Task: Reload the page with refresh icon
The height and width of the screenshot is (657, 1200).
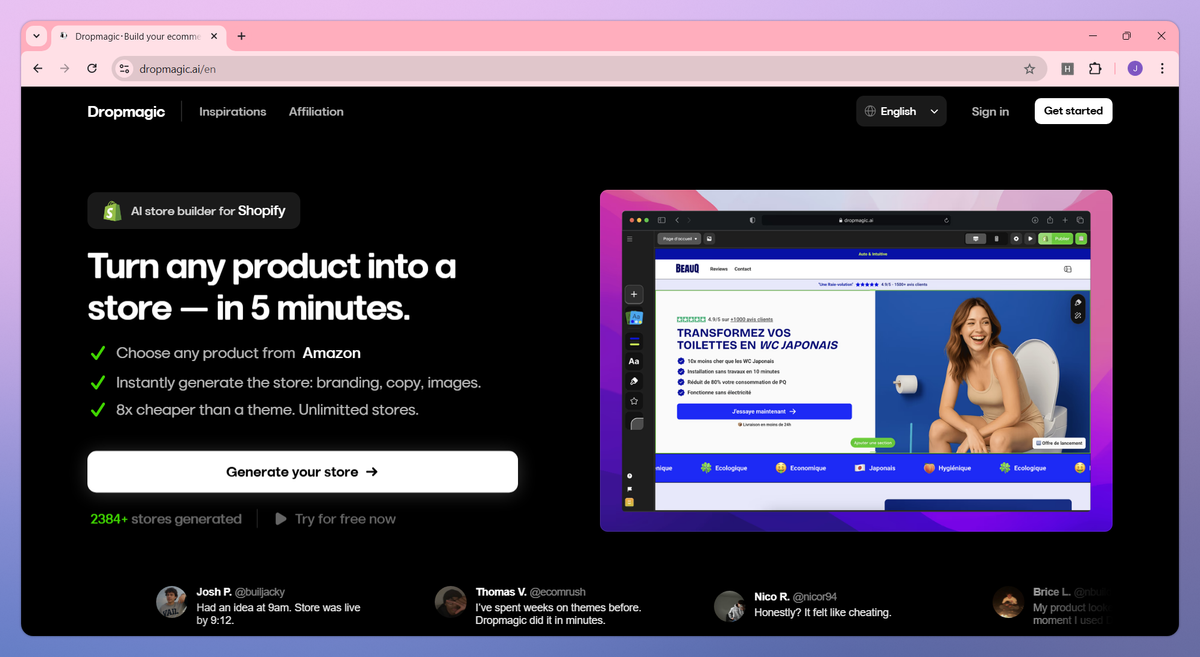Action: tap(92, 69)
